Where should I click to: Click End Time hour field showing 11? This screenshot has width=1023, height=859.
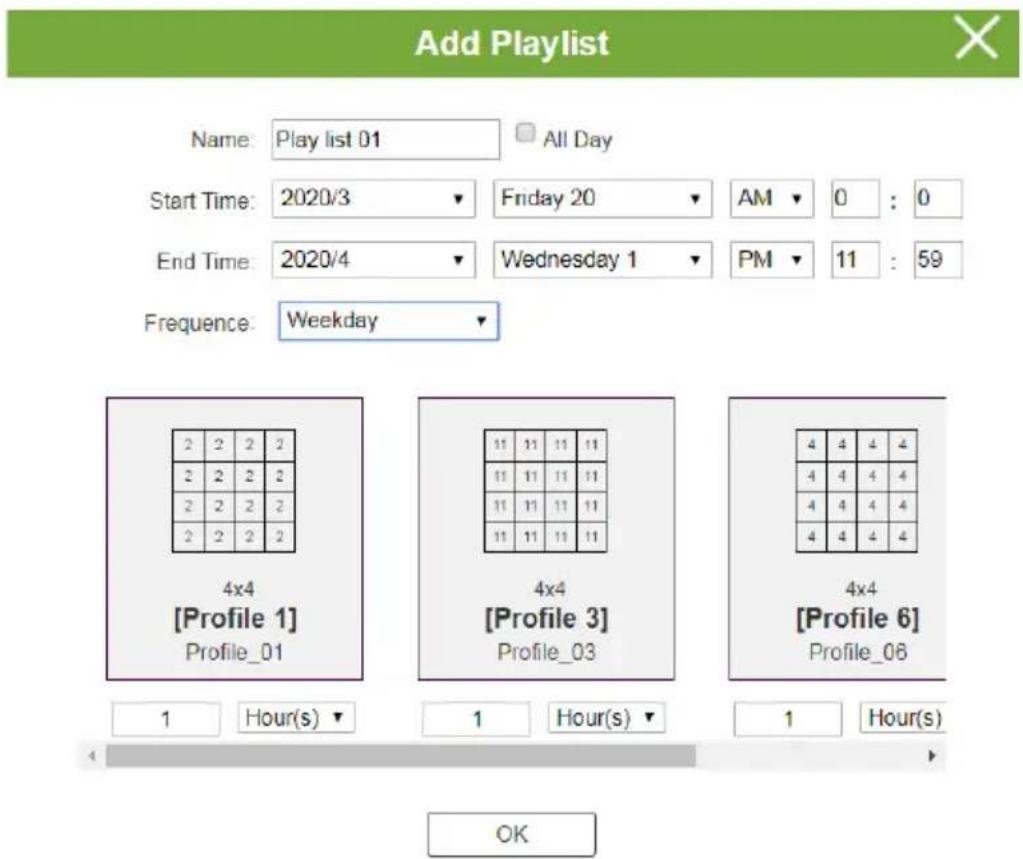pyautogui.click(x=855, y=260)
